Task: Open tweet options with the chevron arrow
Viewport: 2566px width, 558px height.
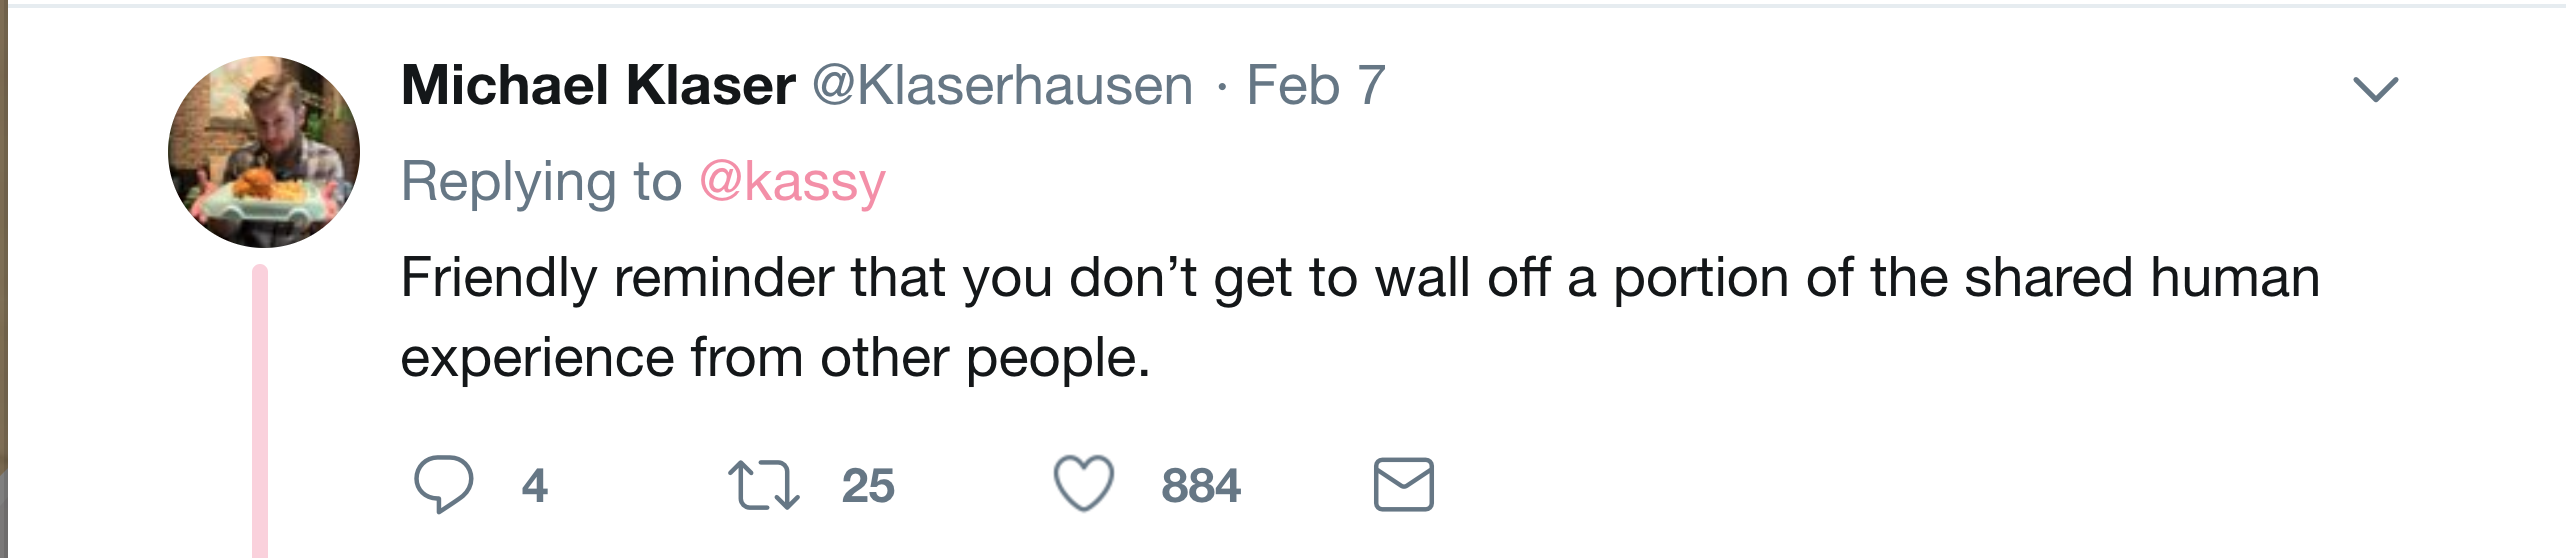Action: tap(2376, 90)
